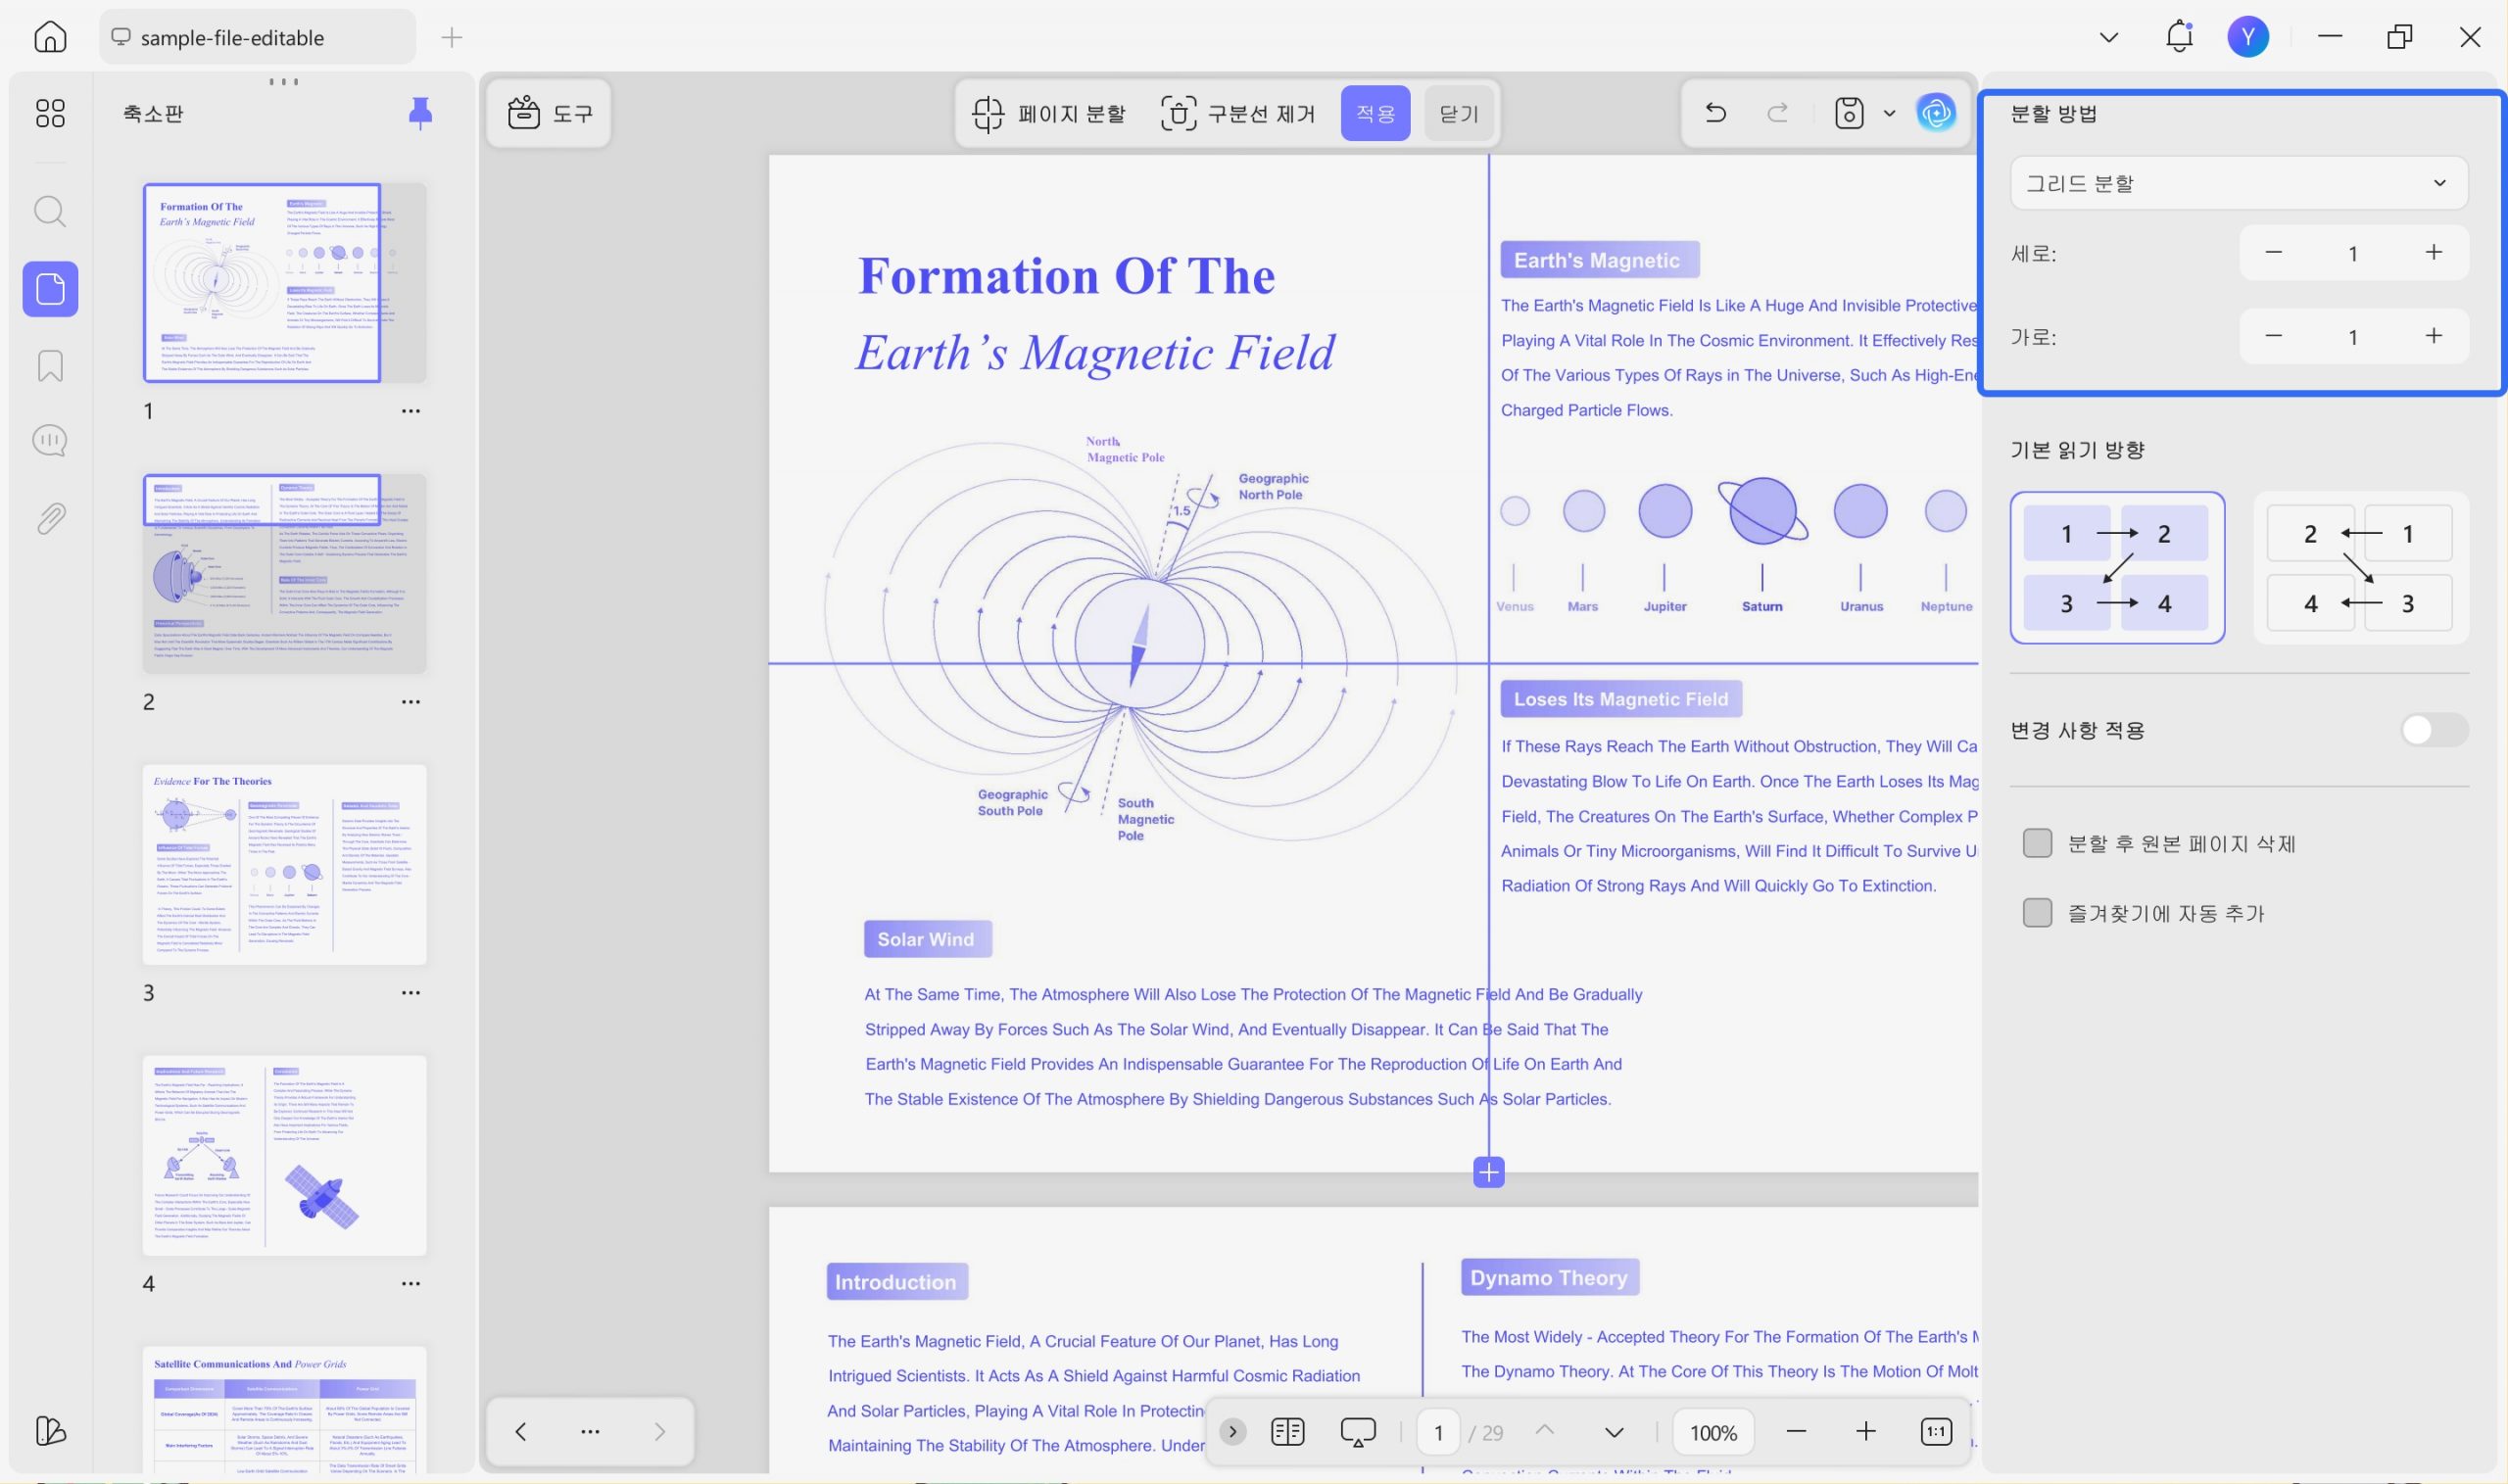Zoom out with minus button
2508x1484 pixels.
(x=1796, y=1432)
